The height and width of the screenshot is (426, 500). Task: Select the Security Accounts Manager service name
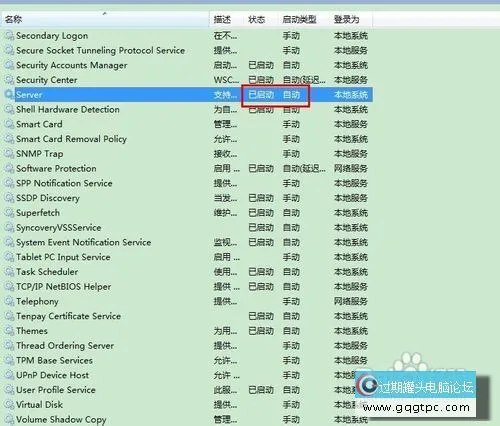(x=72, y=65)
